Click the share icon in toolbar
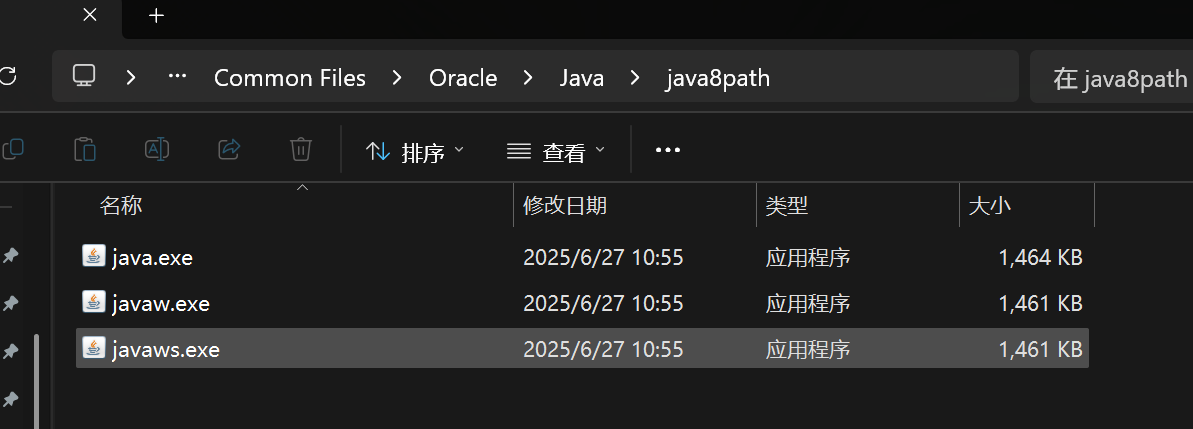Viewport: 1193px width, 429px height. point(229,150)
